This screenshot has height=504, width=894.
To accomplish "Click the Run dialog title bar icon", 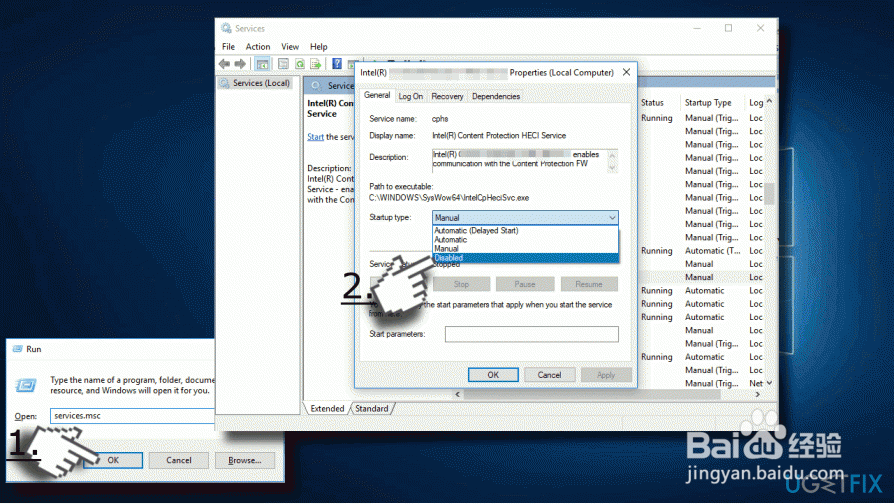I will [x=18, y=349].
